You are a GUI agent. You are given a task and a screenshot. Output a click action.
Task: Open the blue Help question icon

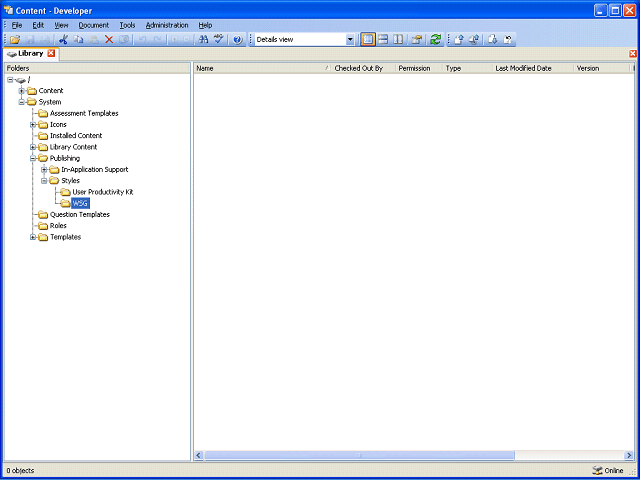238,40
